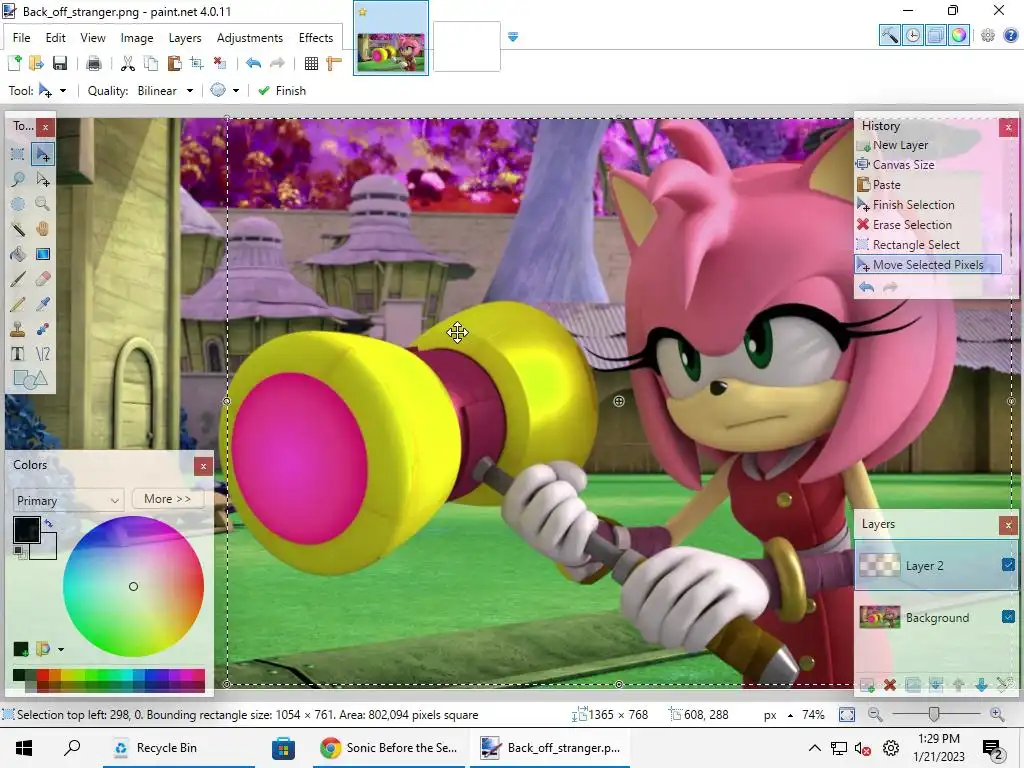1024x768 pixels.
Task: Select the Lasso Select tool
Action: pyautogui.click(x=18, y=179)
